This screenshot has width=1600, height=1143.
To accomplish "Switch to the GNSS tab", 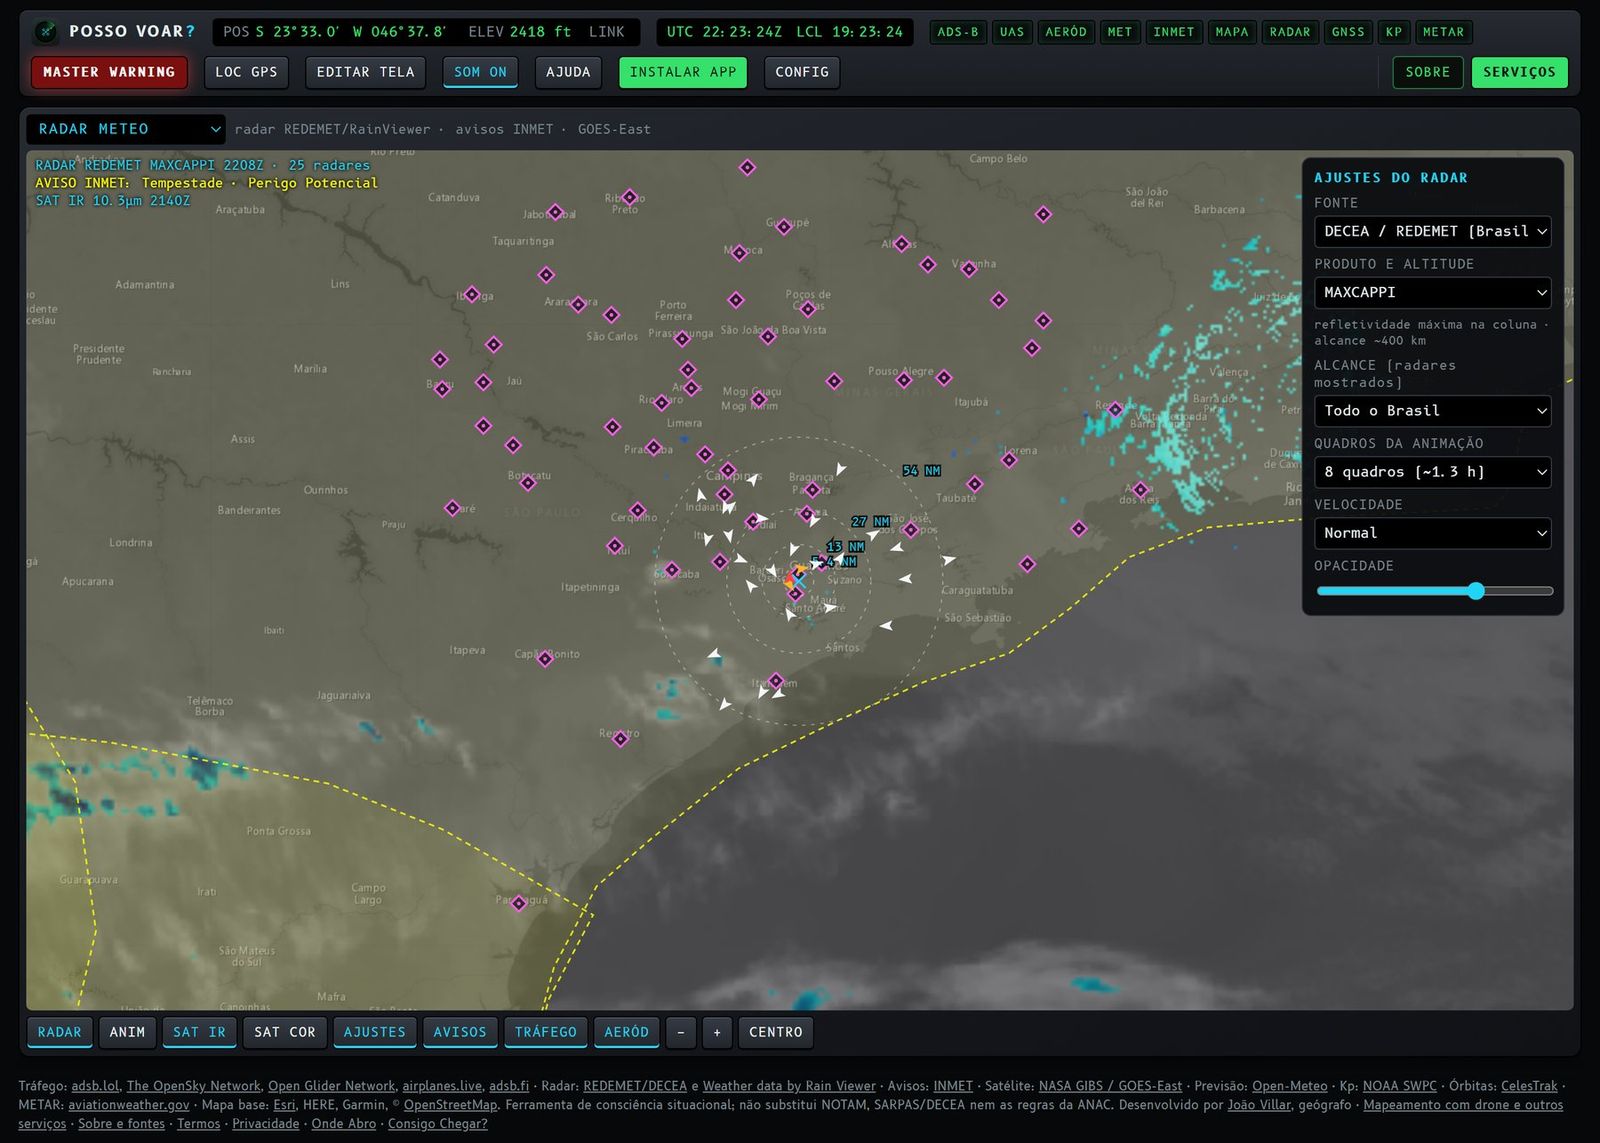I will 1348,32.
